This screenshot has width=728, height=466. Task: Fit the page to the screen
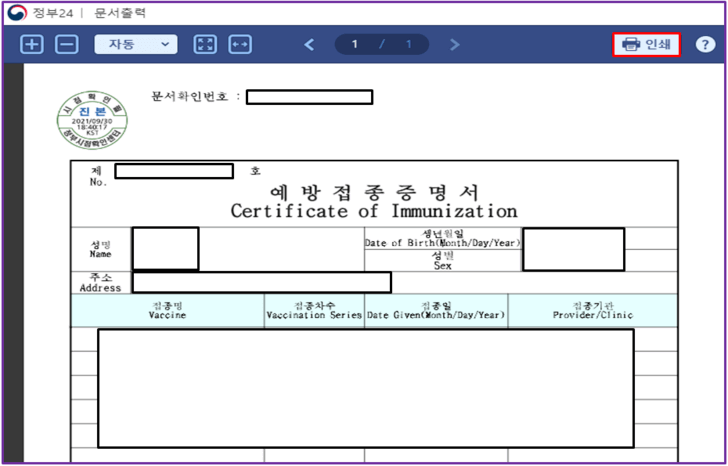(205, 45)
